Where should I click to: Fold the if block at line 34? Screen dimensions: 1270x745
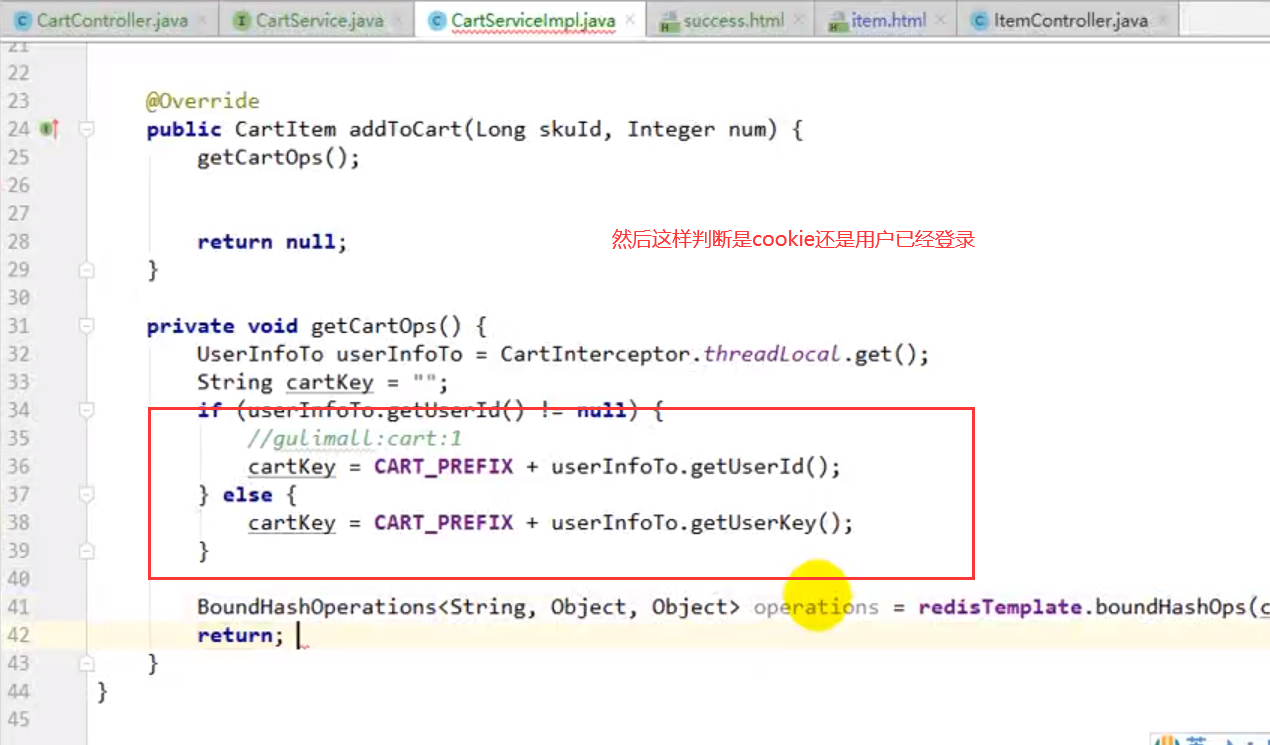coord(87,410)
